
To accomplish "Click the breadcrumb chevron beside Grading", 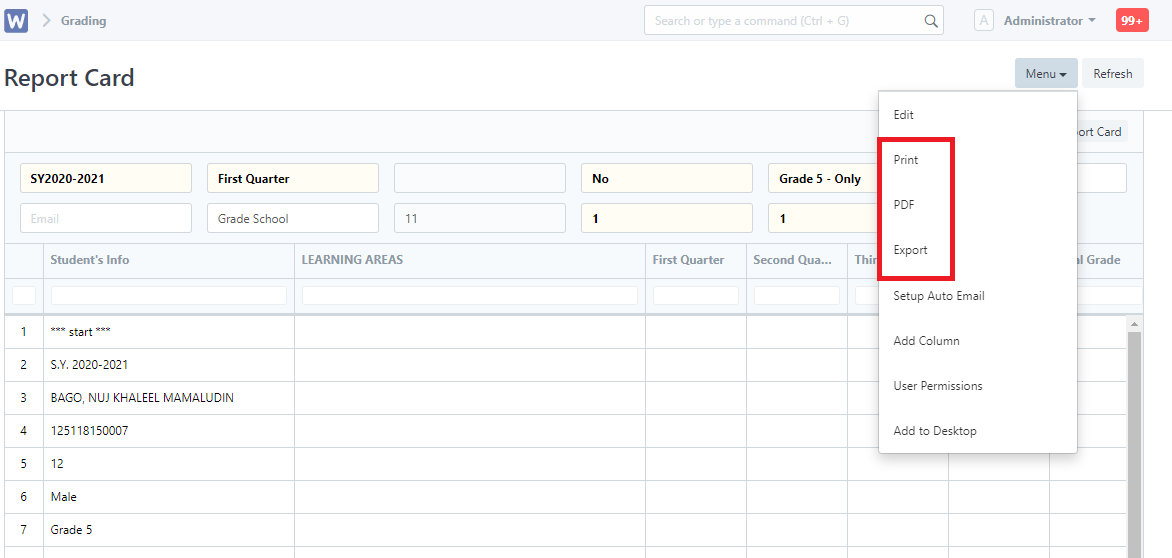I will [x=46, y=21].
